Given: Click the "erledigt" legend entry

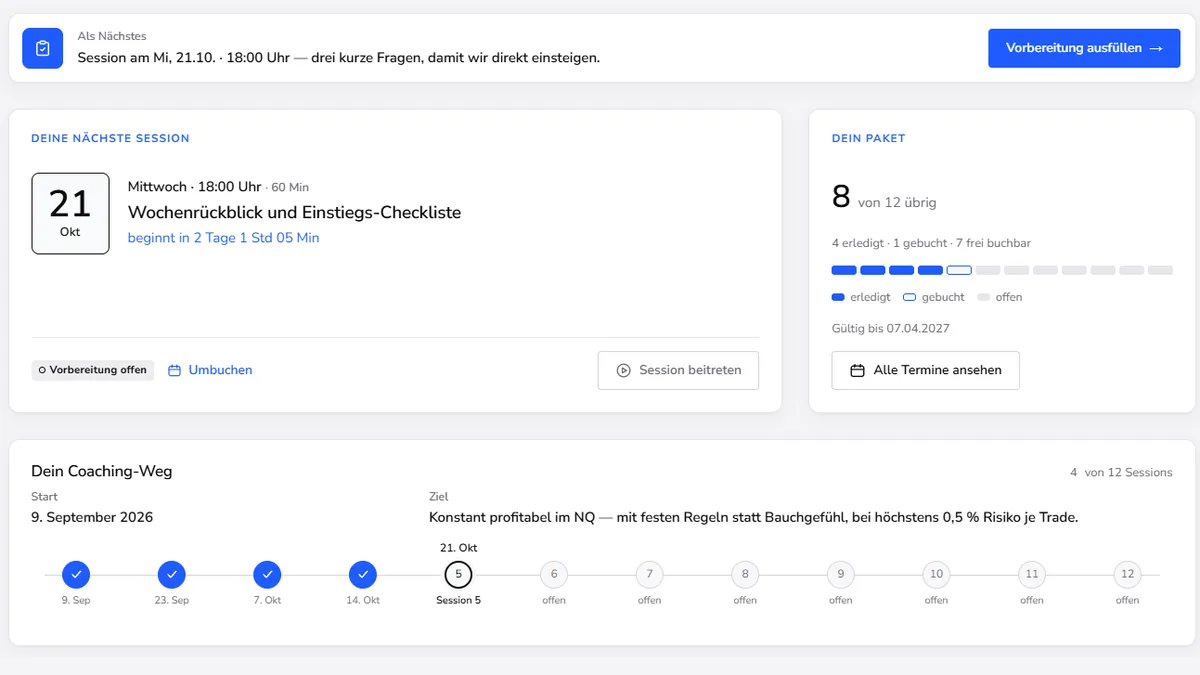Looking at the screenshot, I should point(861,297).
